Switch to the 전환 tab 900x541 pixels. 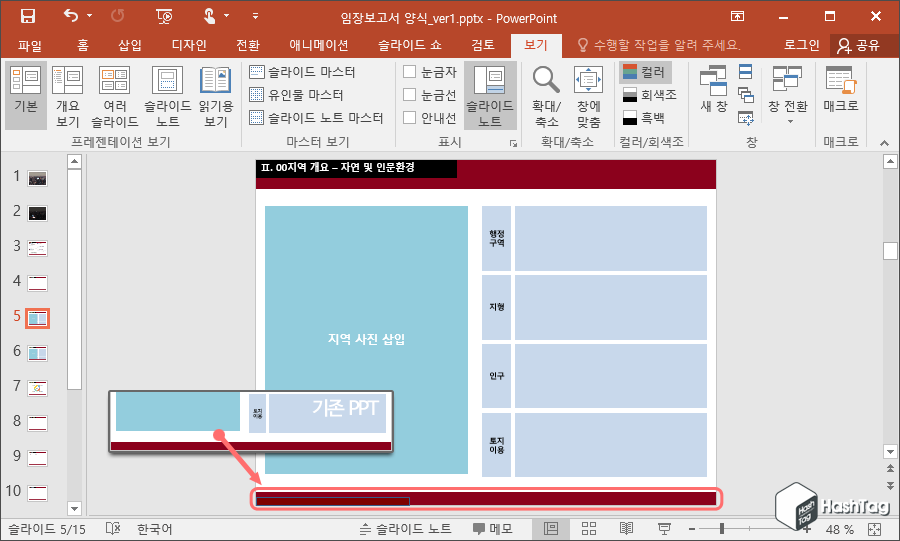(x=248, y=45)
